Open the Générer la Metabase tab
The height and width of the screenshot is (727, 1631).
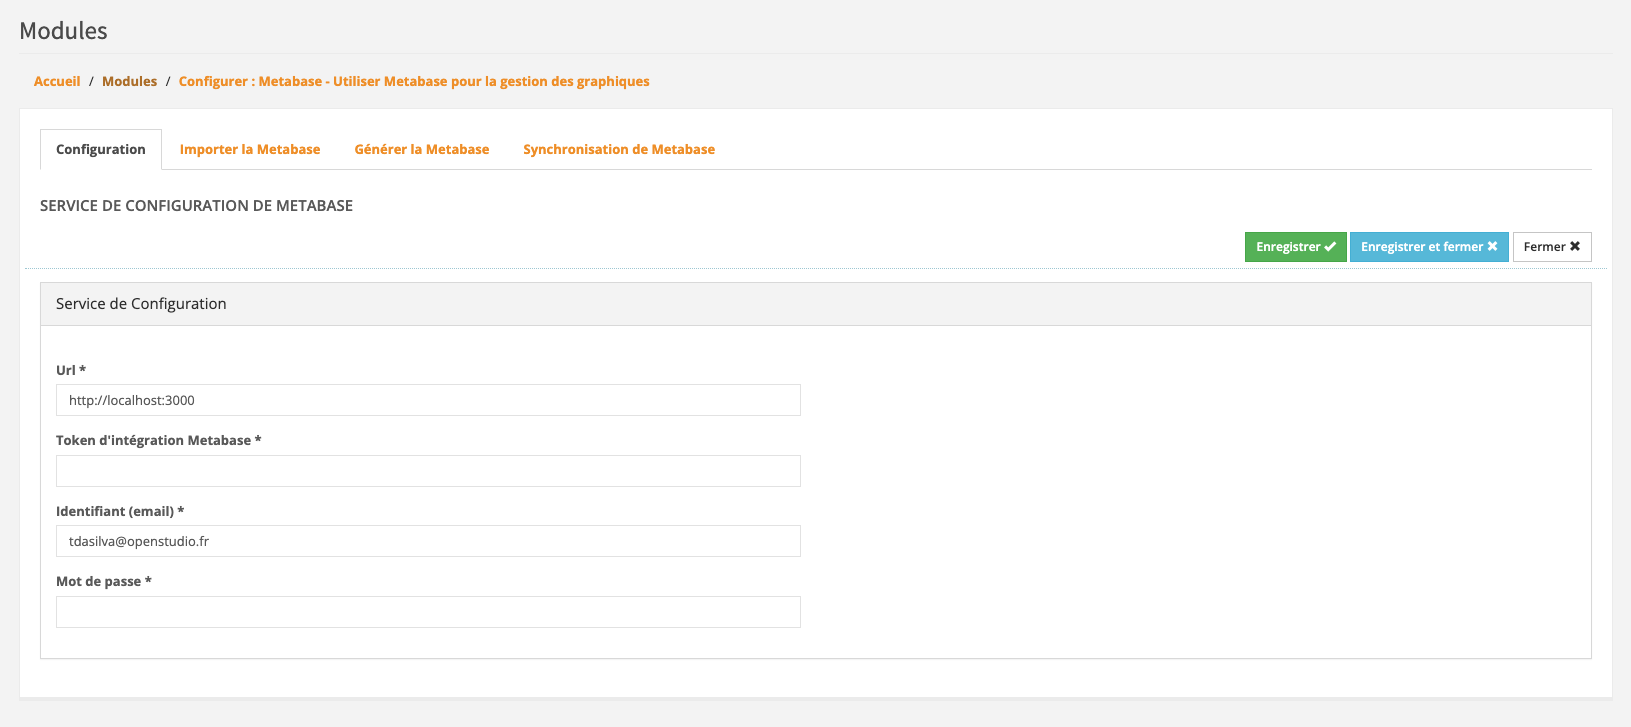422,149
